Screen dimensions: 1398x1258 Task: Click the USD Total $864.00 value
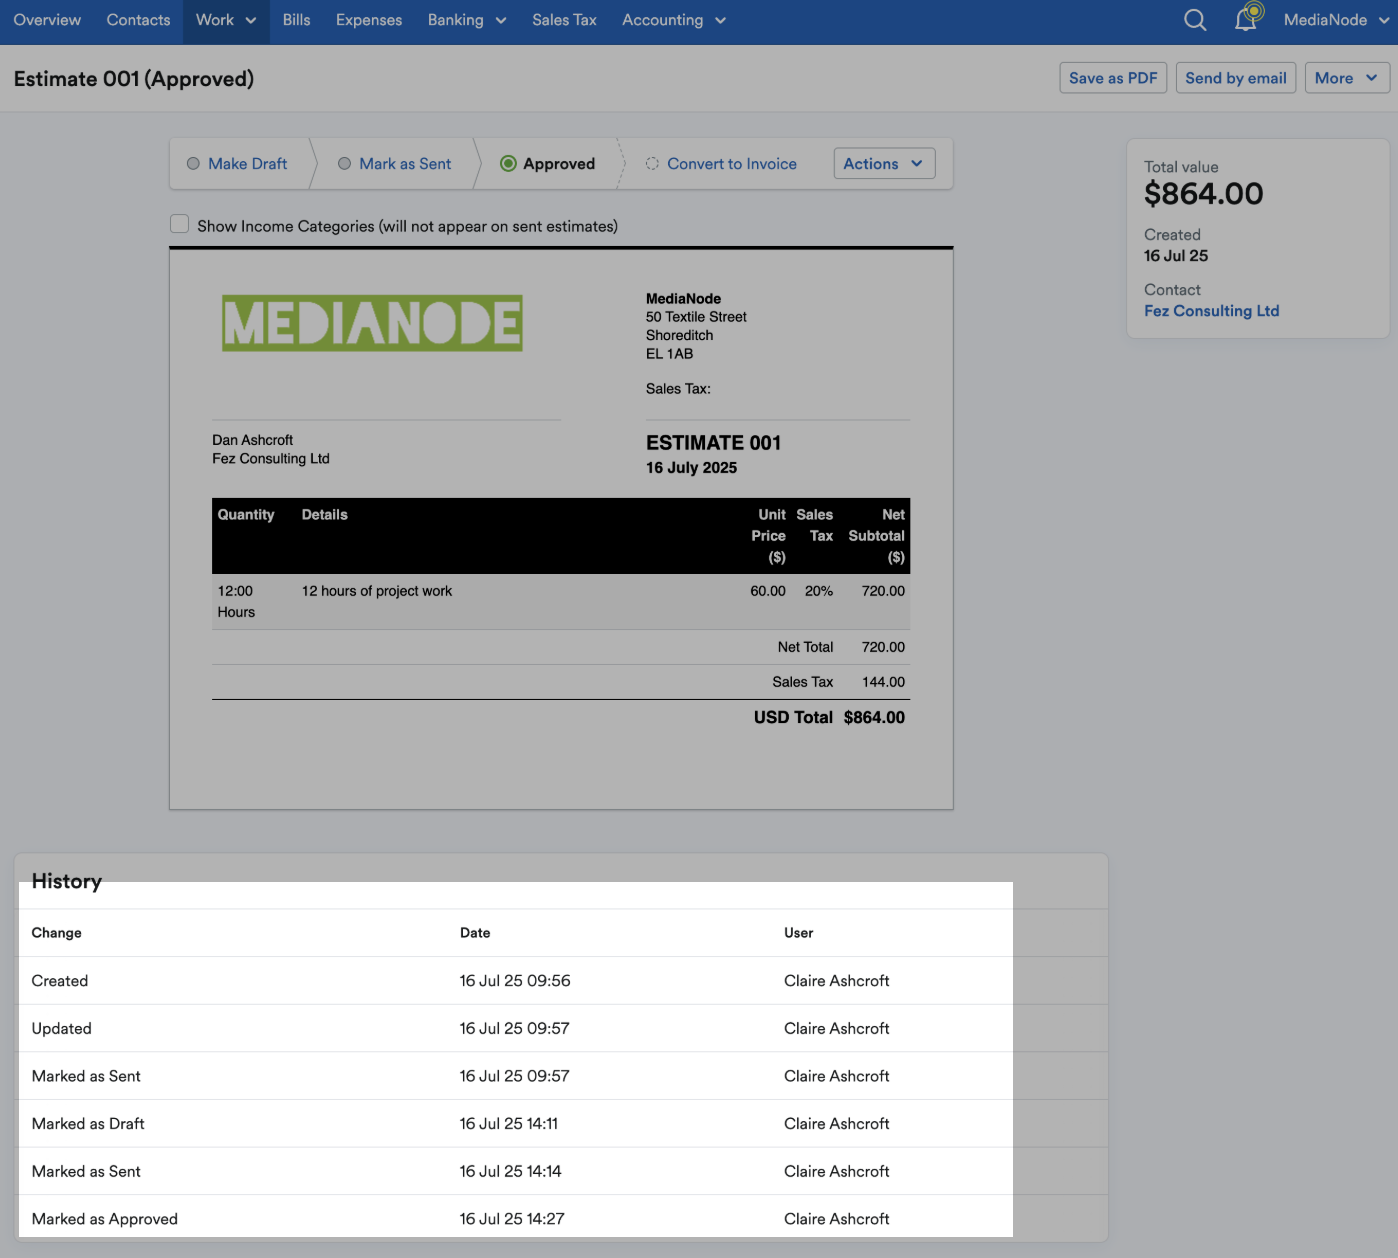click(874, 718)
